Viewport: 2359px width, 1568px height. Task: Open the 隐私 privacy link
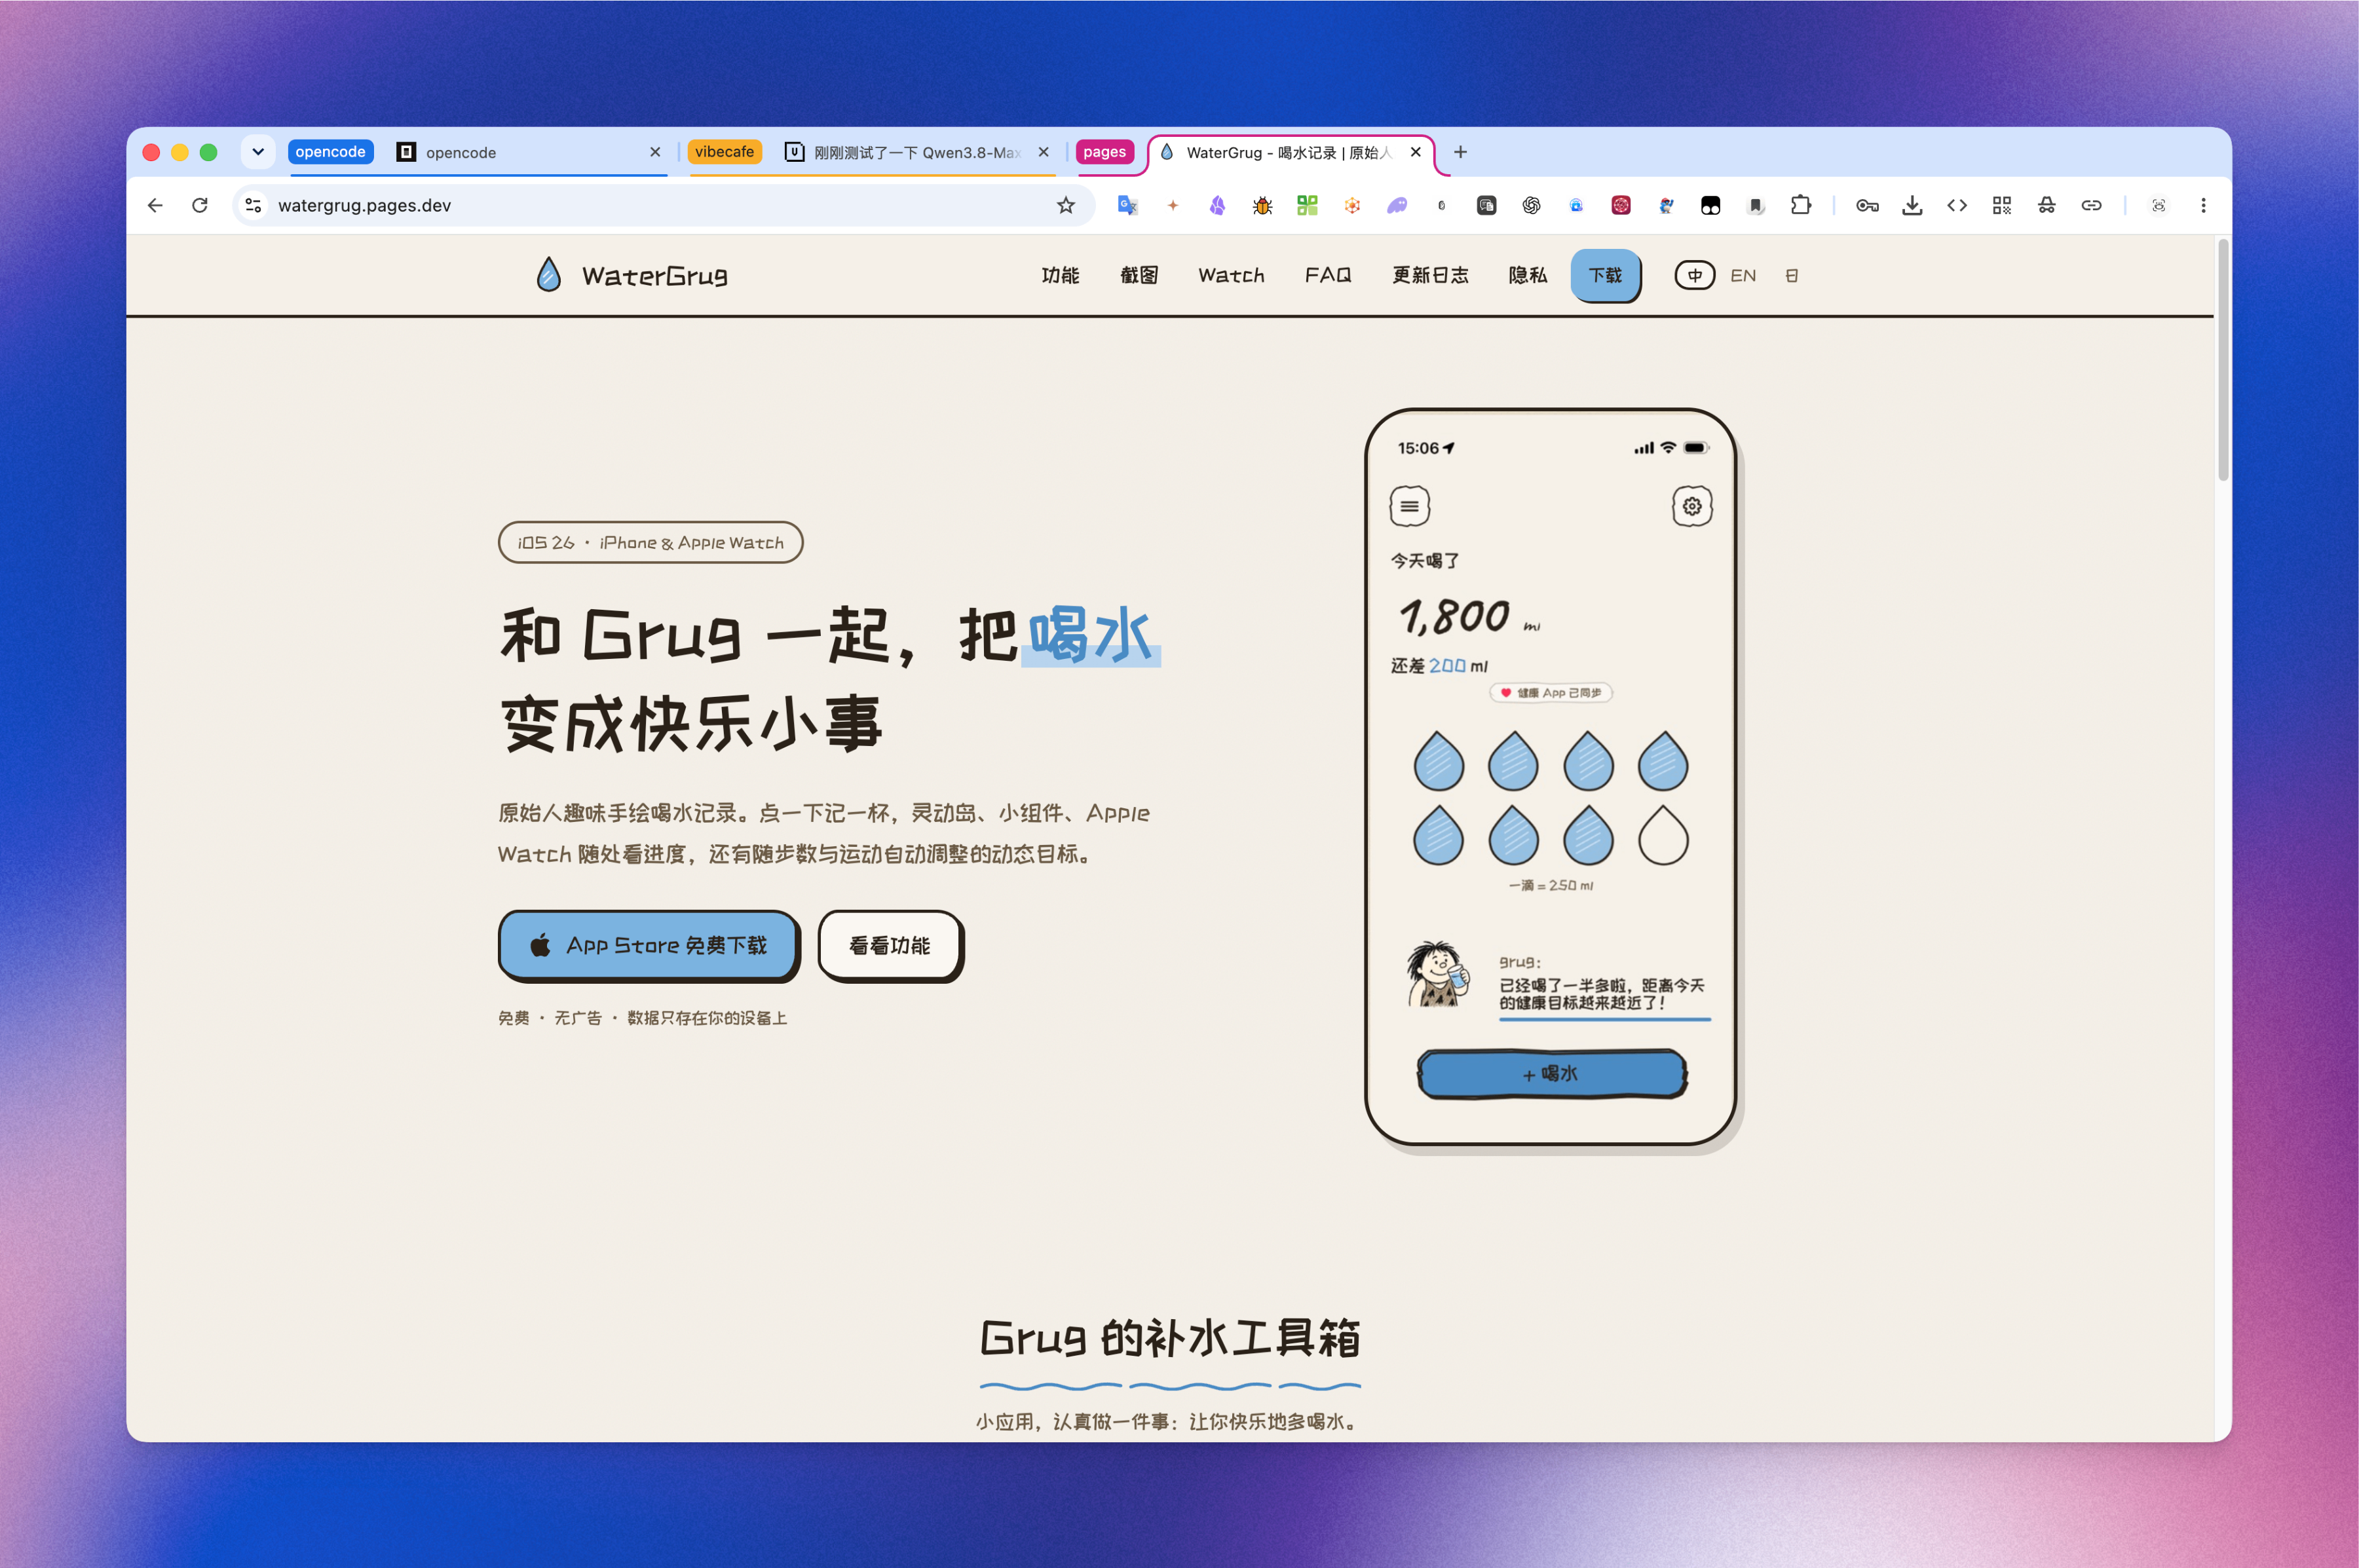point(1527,275)
